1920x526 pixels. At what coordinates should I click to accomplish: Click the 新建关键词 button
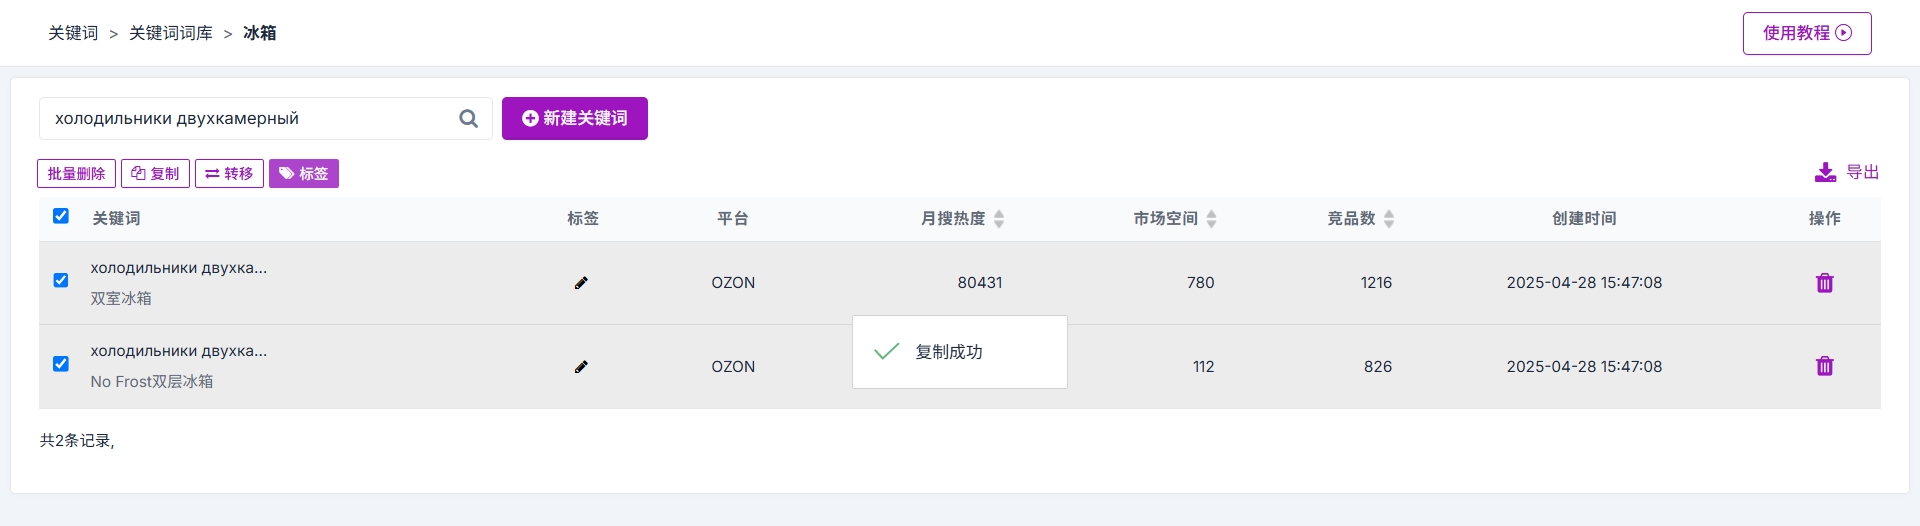pyautogui.click(x=575, y=118)
